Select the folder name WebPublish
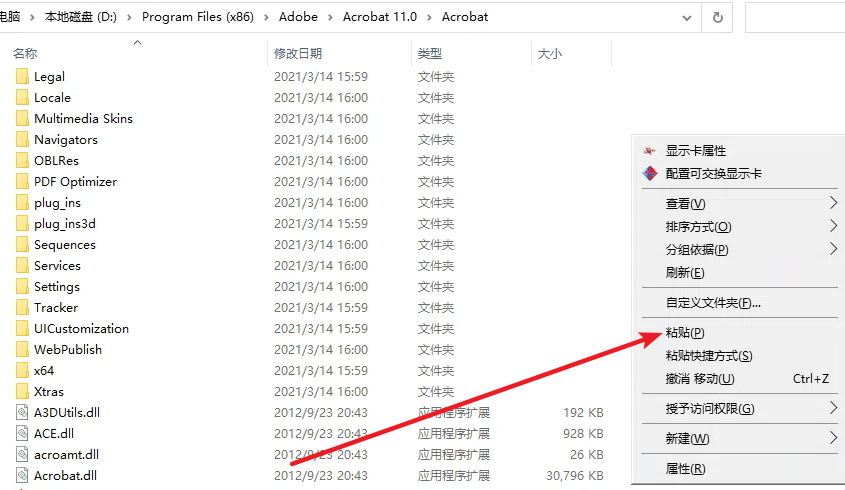 [68, 350]
